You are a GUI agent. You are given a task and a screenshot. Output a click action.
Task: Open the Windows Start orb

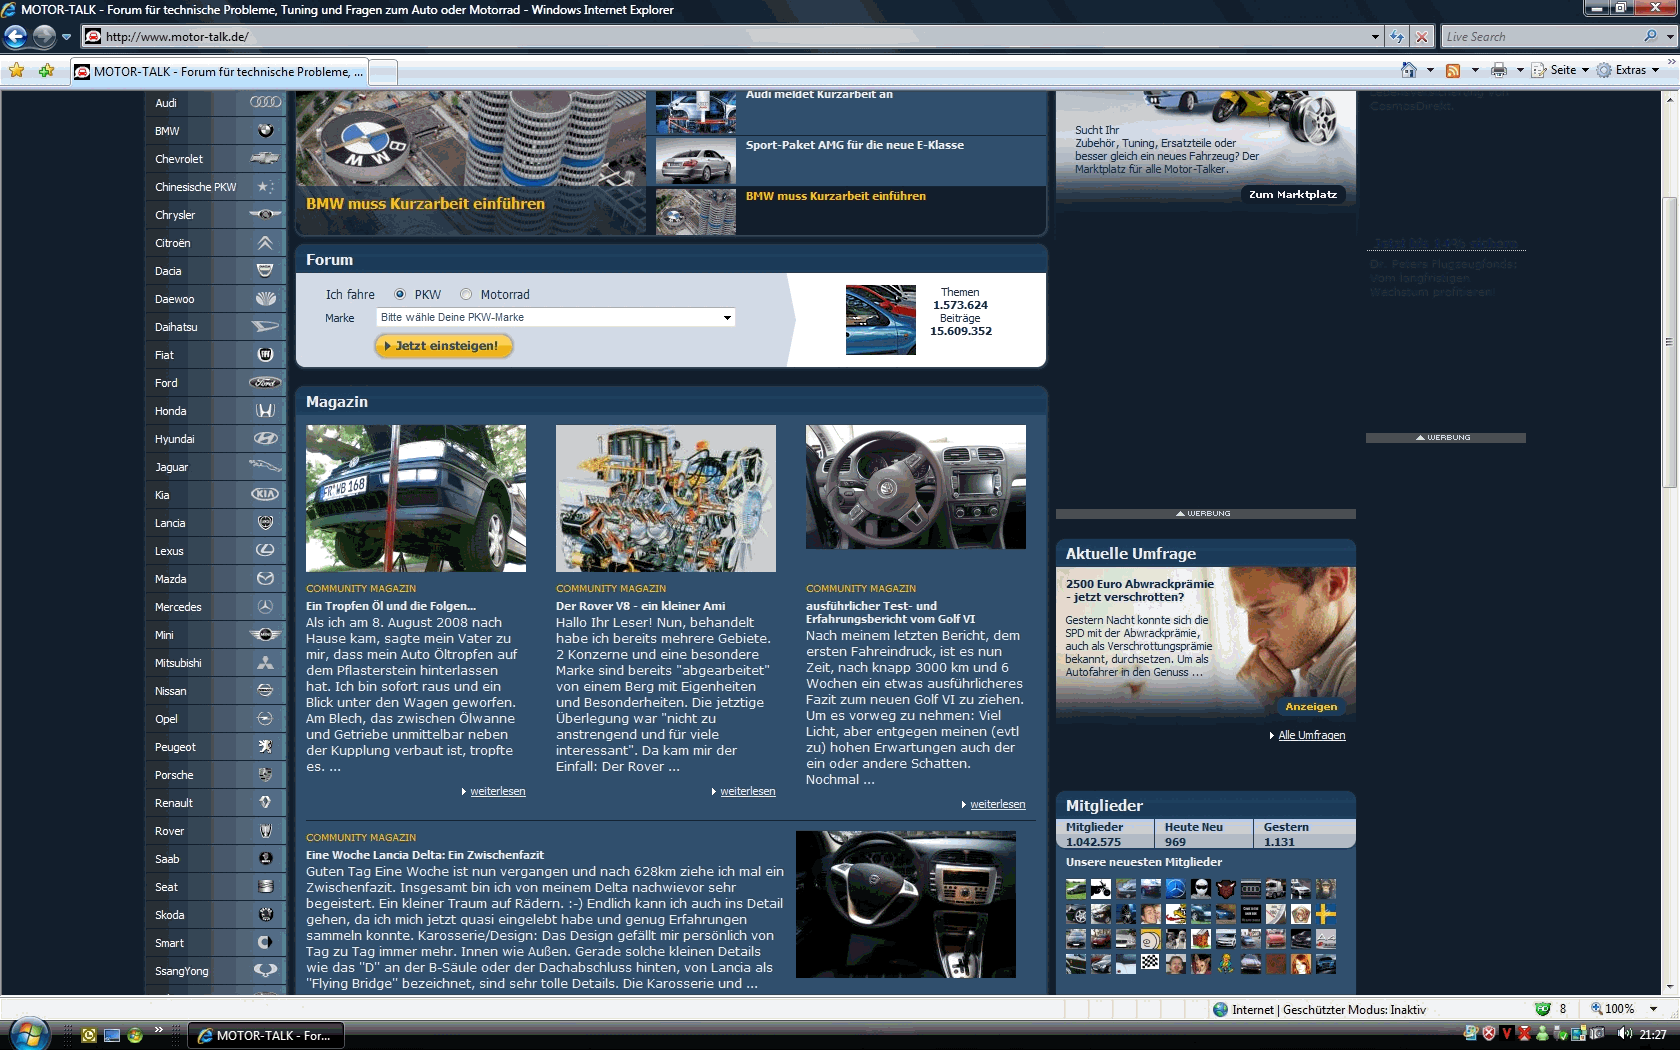(x=28, y=1033)
